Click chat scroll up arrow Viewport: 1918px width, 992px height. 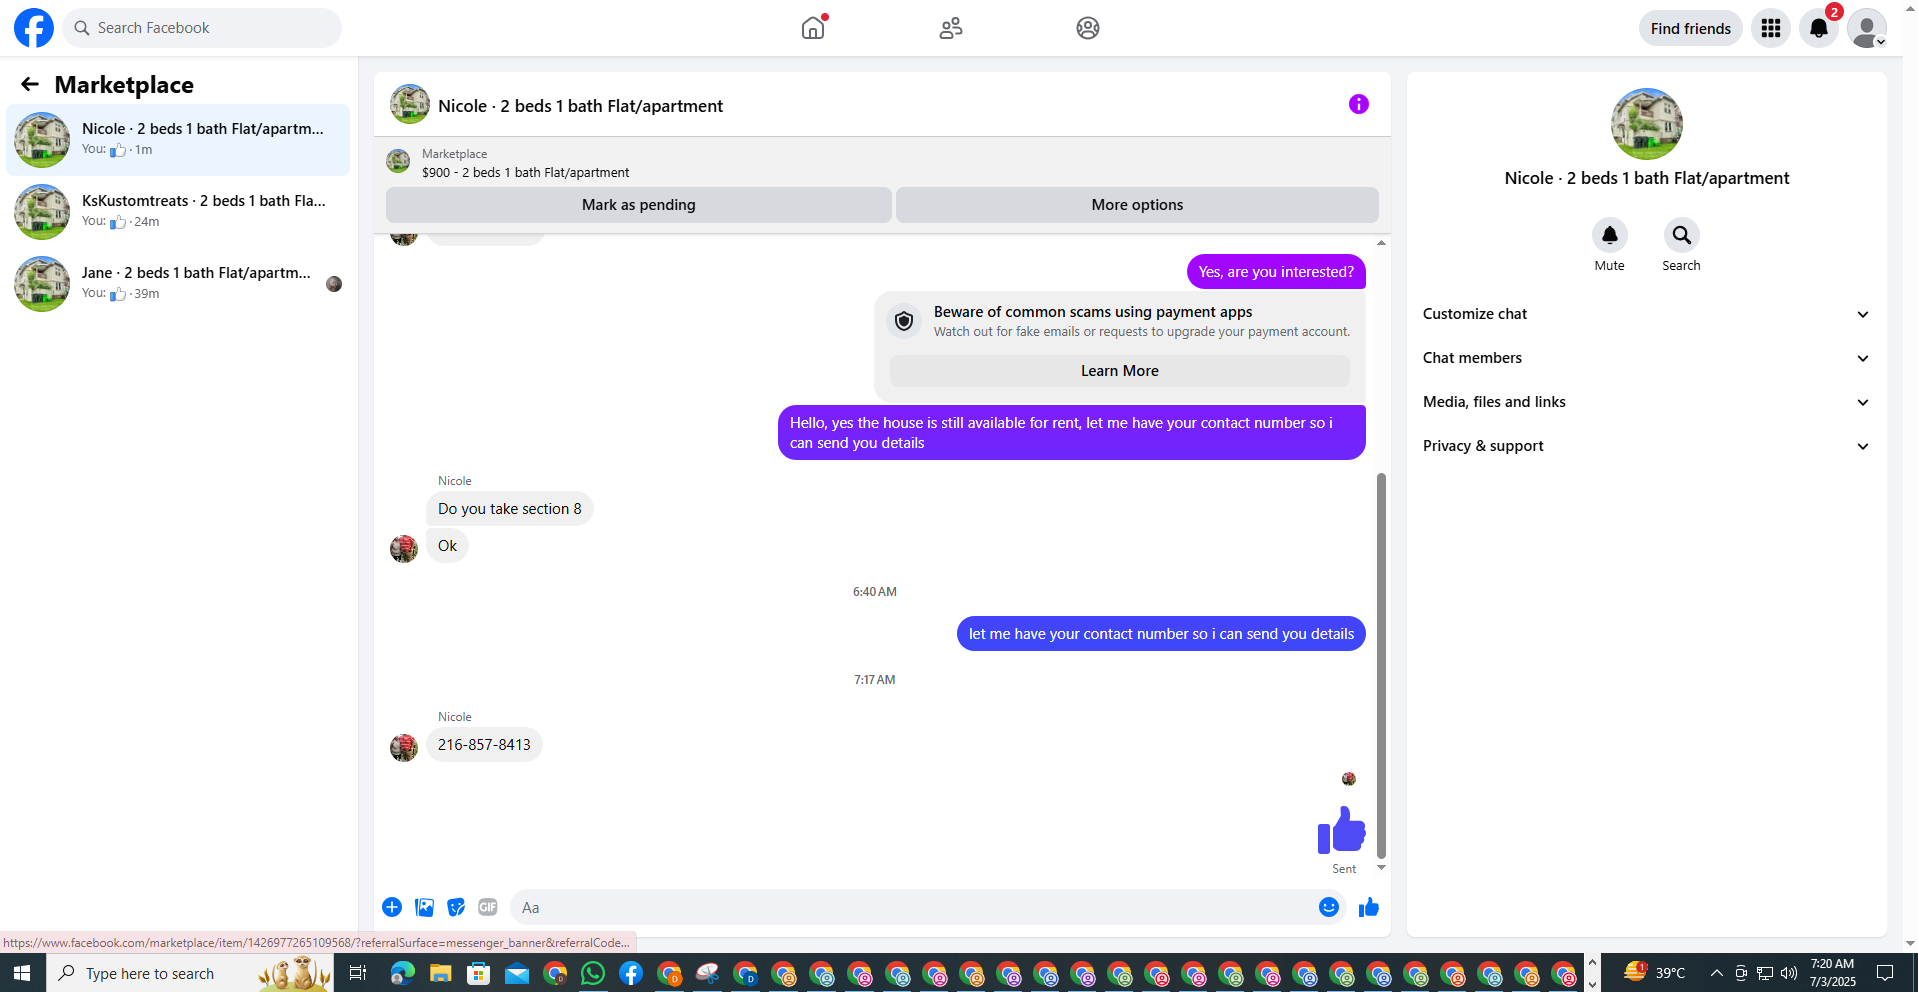(1381, 242)
